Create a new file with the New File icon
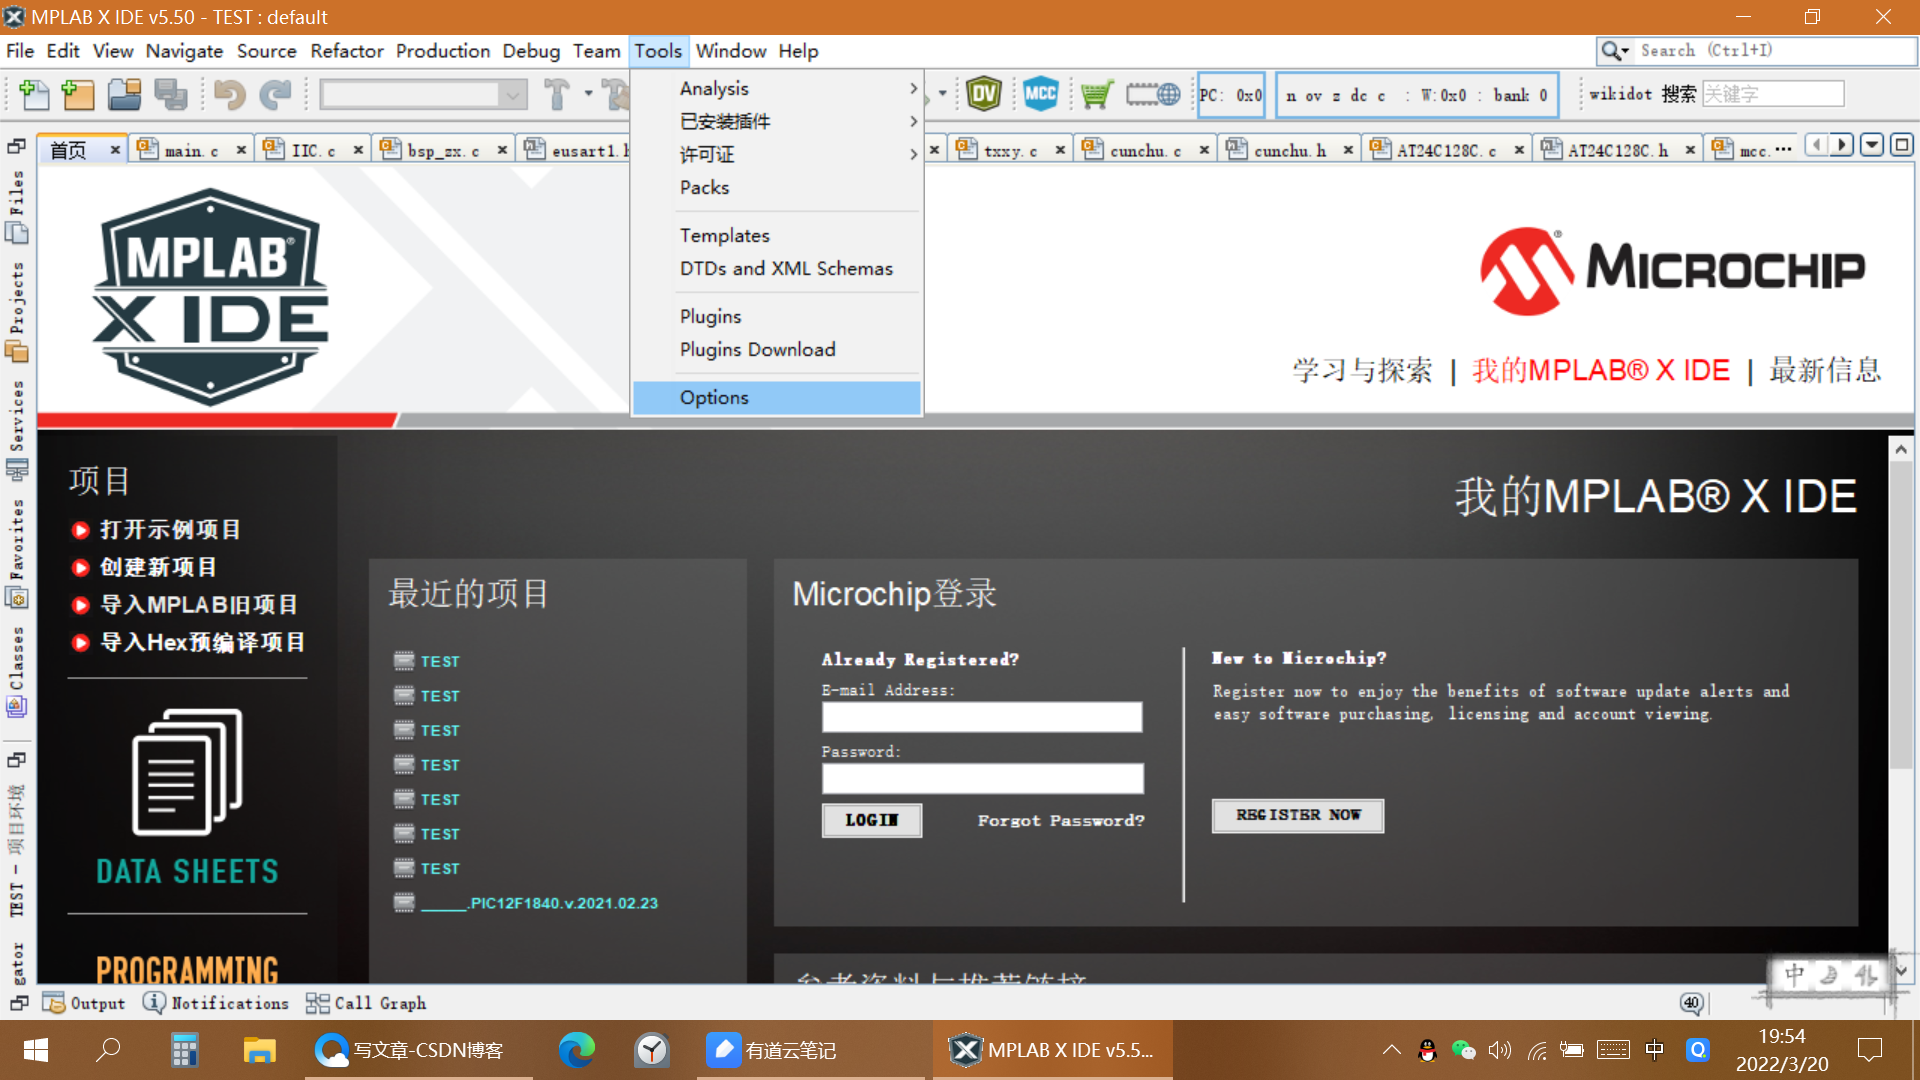Screen dimensions: 1920x1080 pyautogui.click(x=33, y=94)
